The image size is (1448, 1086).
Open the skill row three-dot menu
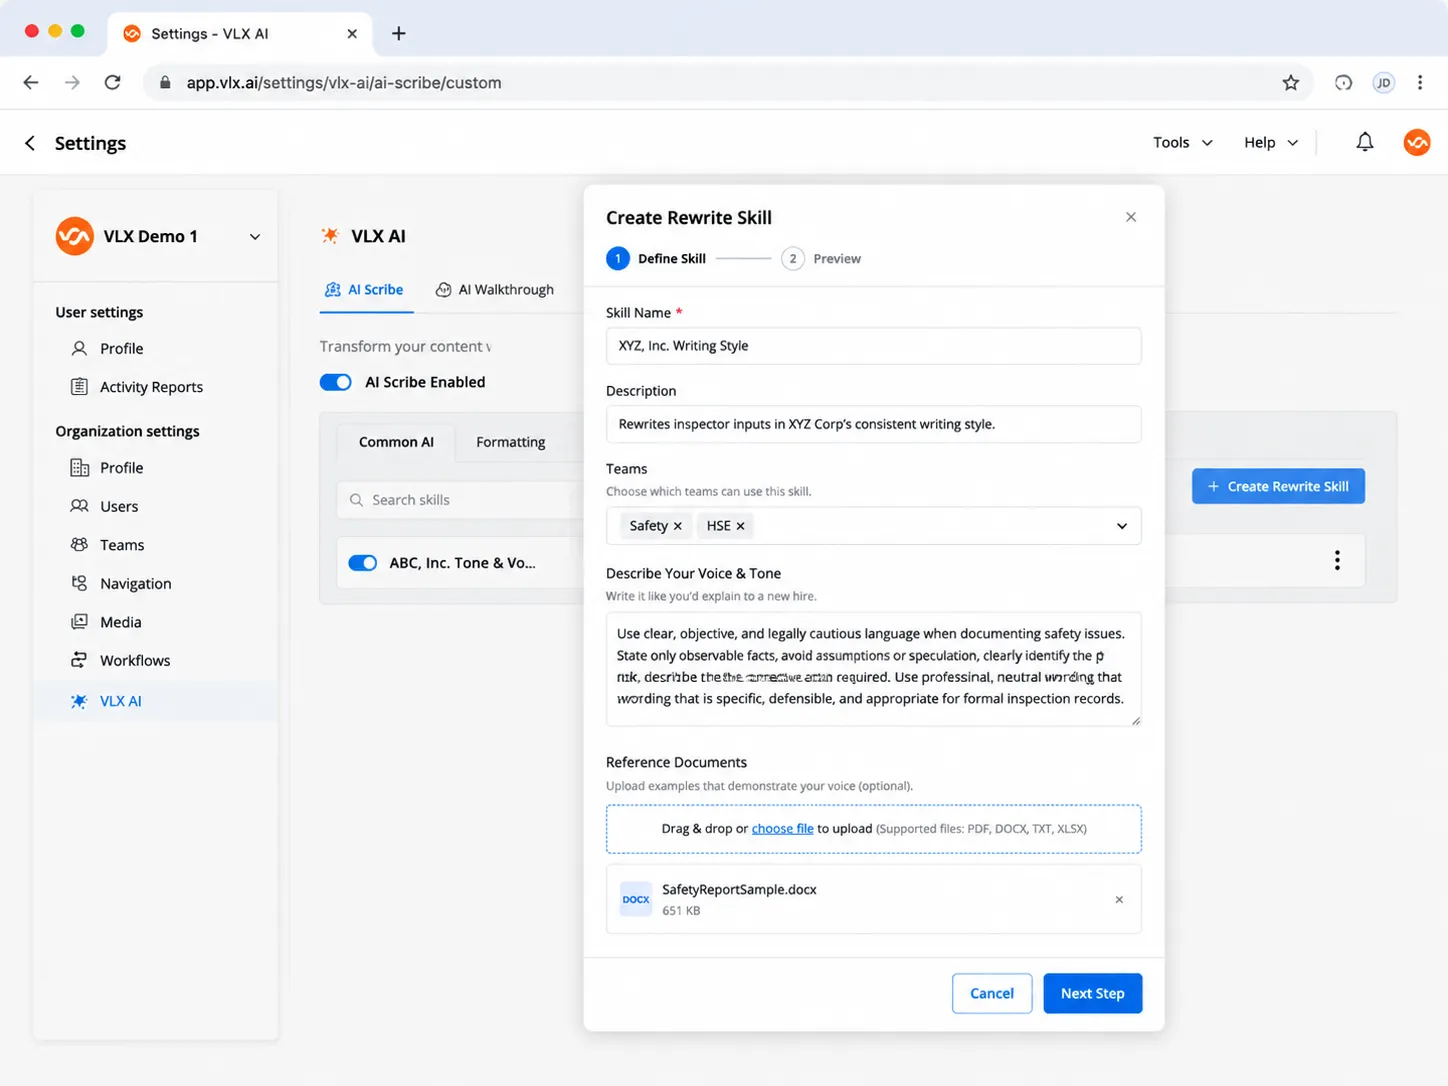tap(1337, 560)
